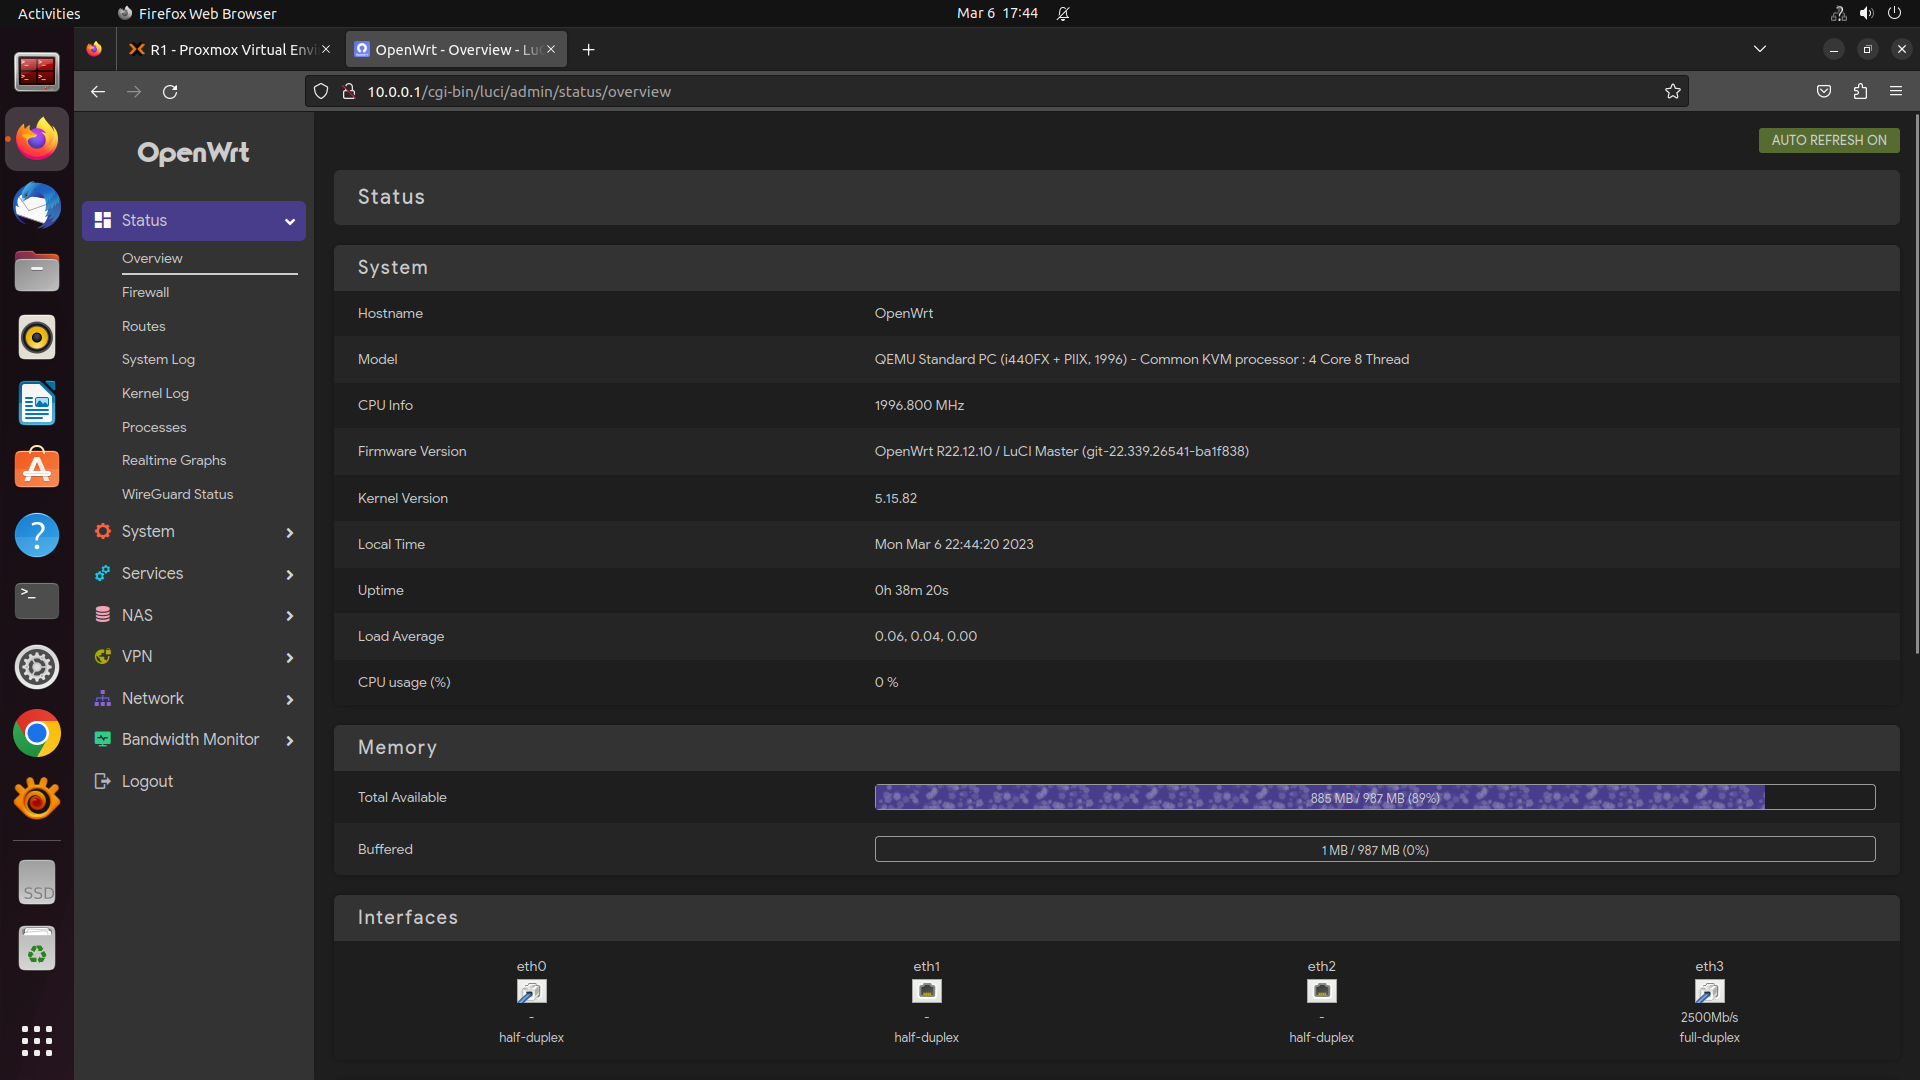Open the Activities overview
Screen dimensions: 1920x1080
click(49, 13)
